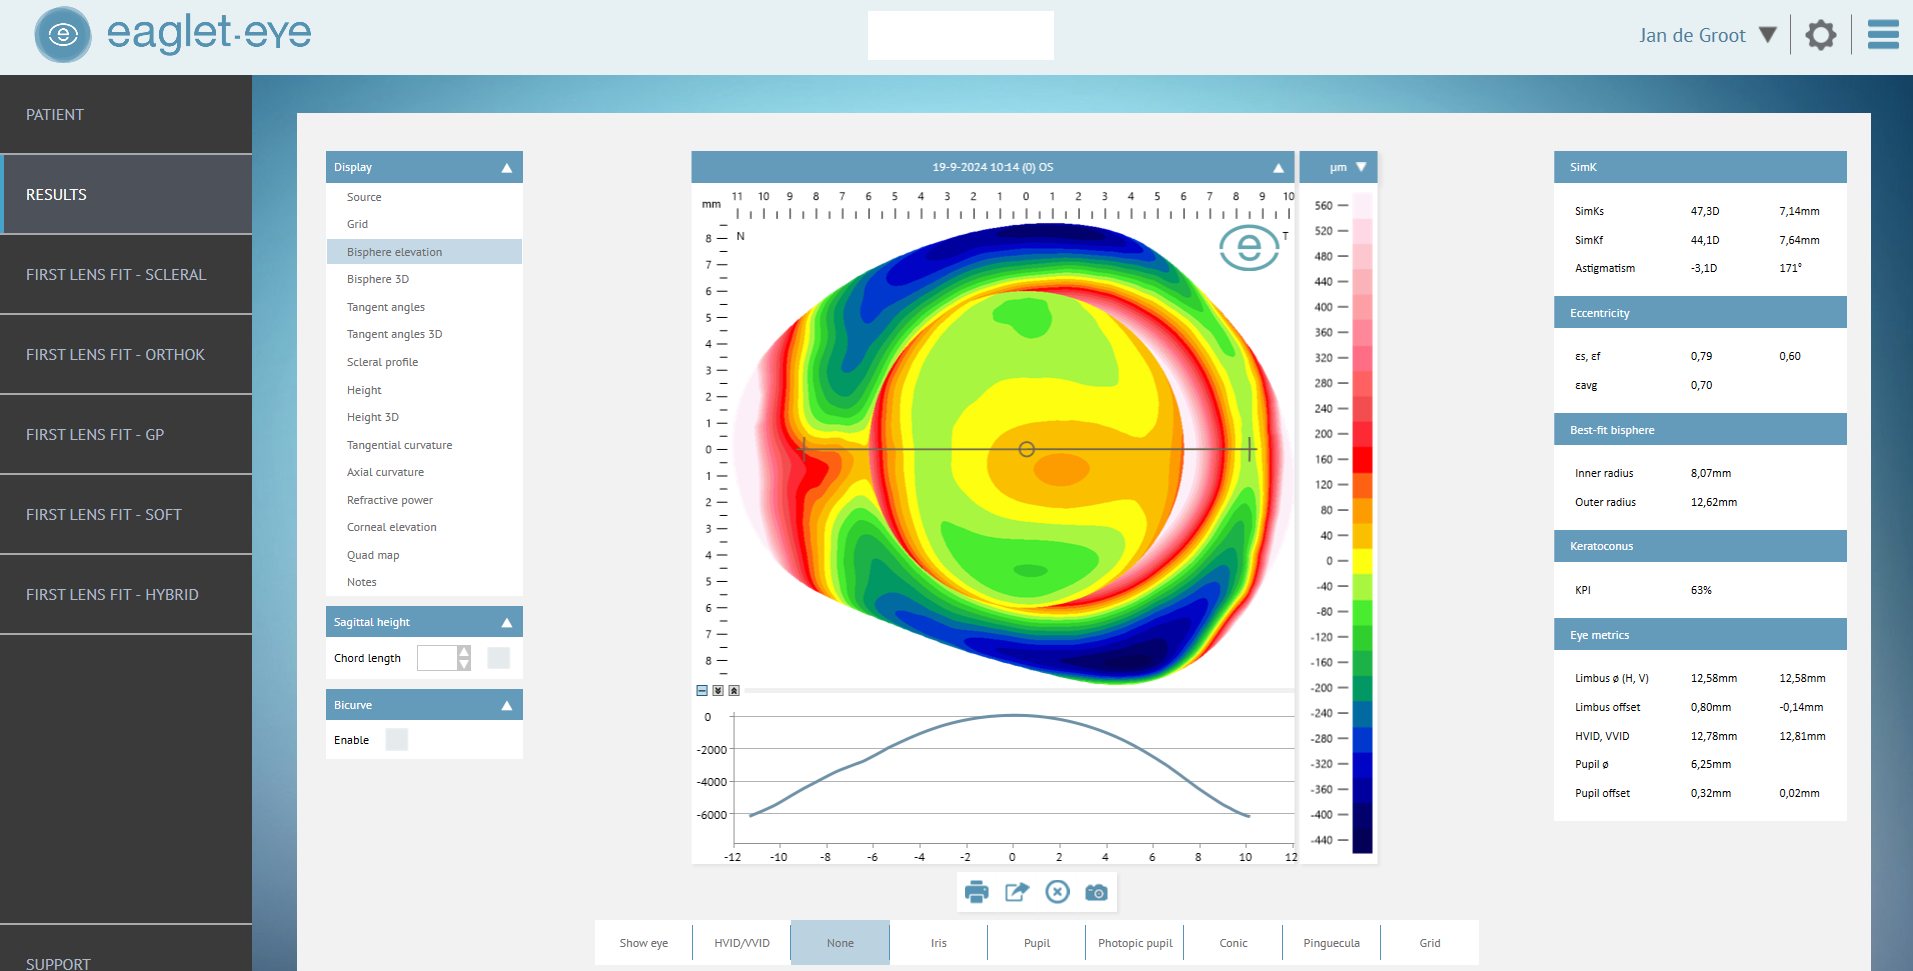Viewport: 1913px width, 971px height.
Task: Take a snapshot with the camera icon
Action: pos(1096,892)
